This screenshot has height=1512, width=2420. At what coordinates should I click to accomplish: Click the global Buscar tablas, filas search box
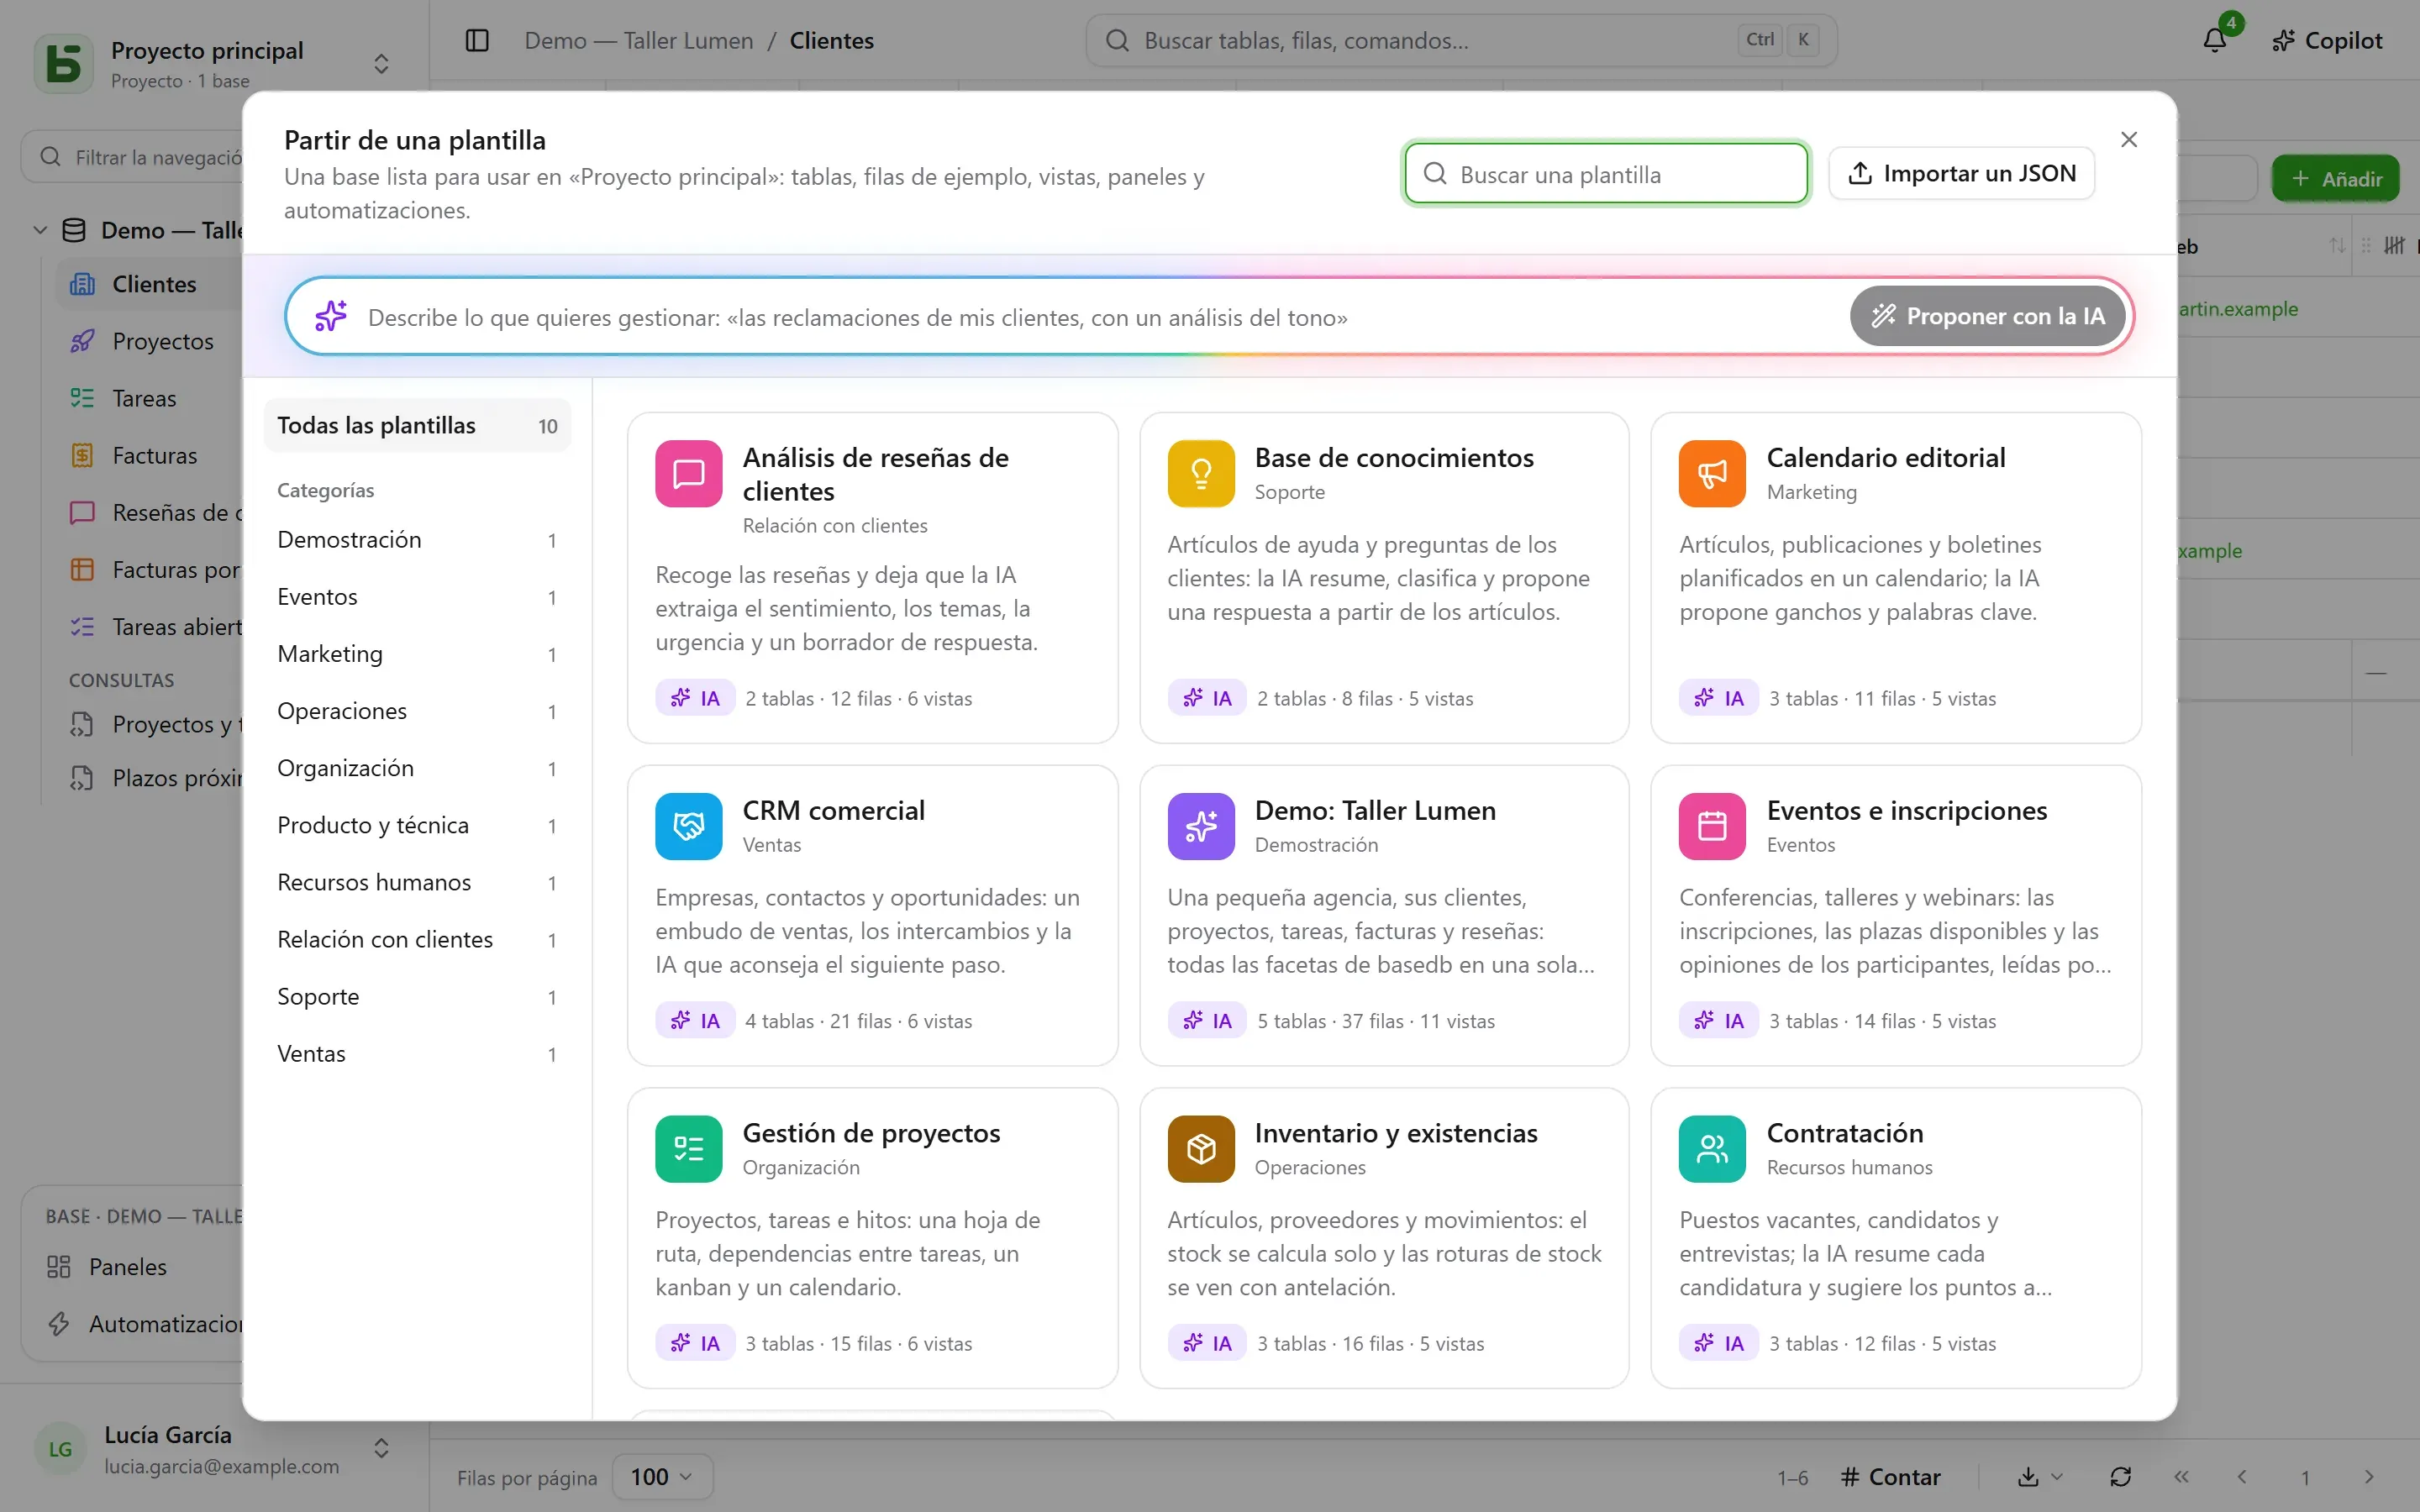point(1461,40)
